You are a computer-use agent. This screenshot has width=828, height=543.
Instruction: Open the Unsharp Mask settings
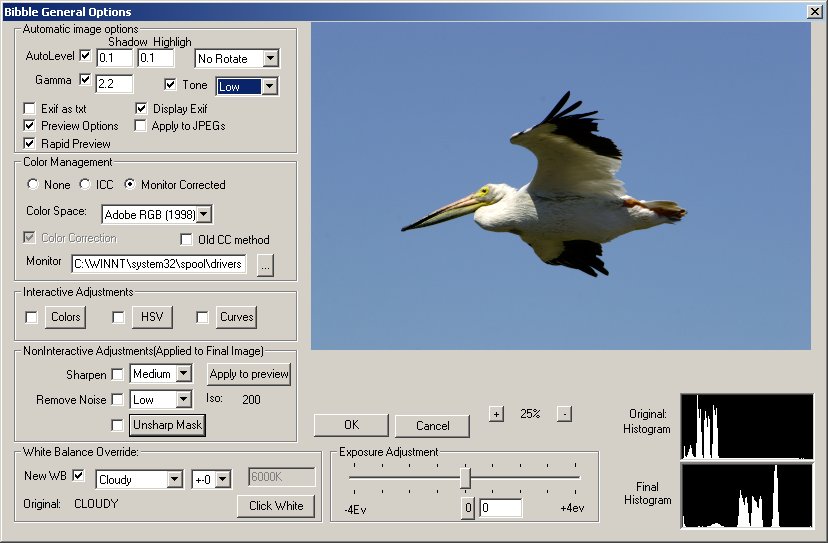coord(167,425)
